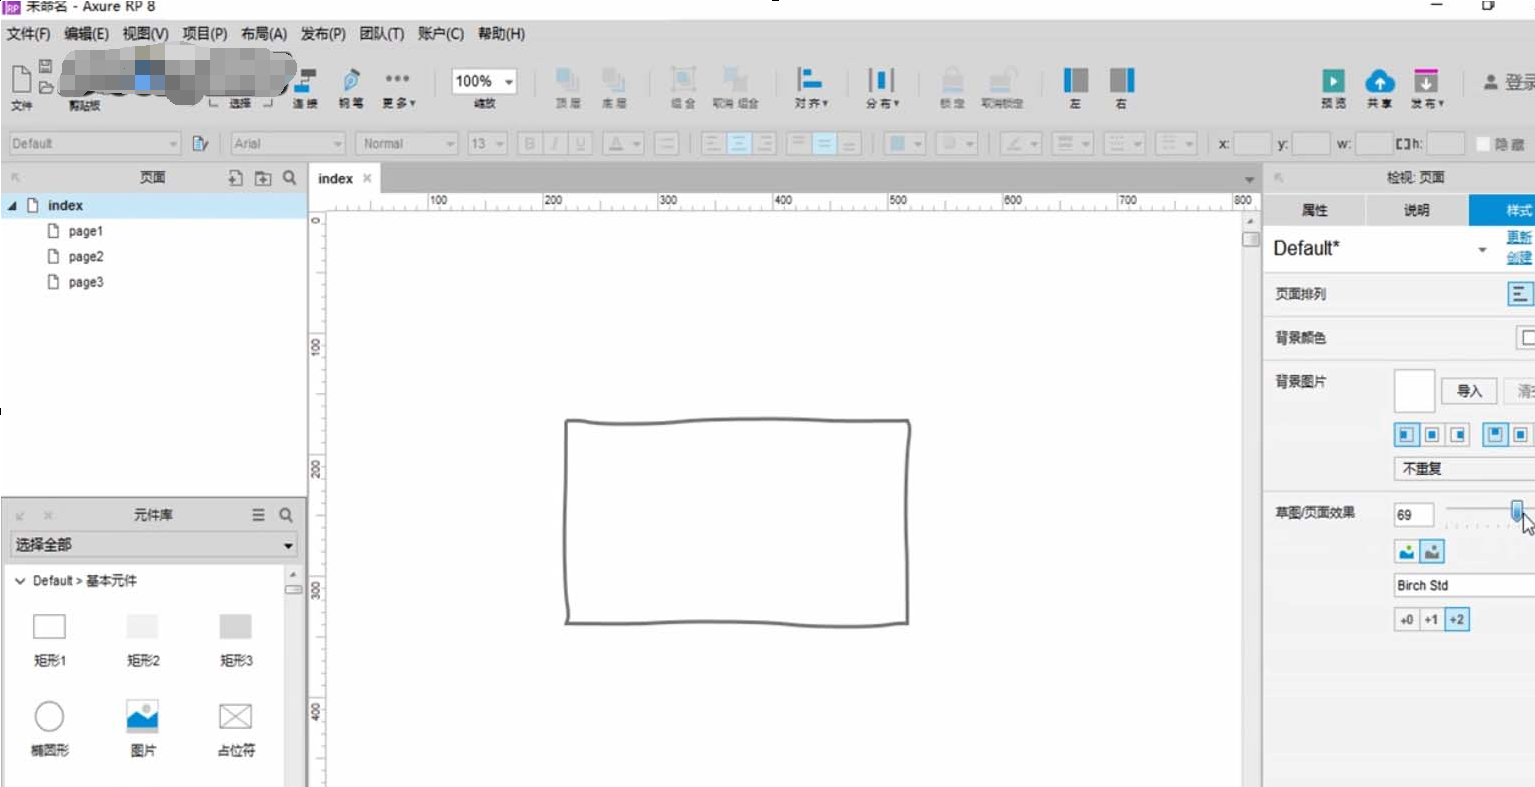Open the Arial font dropdown
The width and height of the screenshot is (1535, 787).
click(x=288, y=144)
